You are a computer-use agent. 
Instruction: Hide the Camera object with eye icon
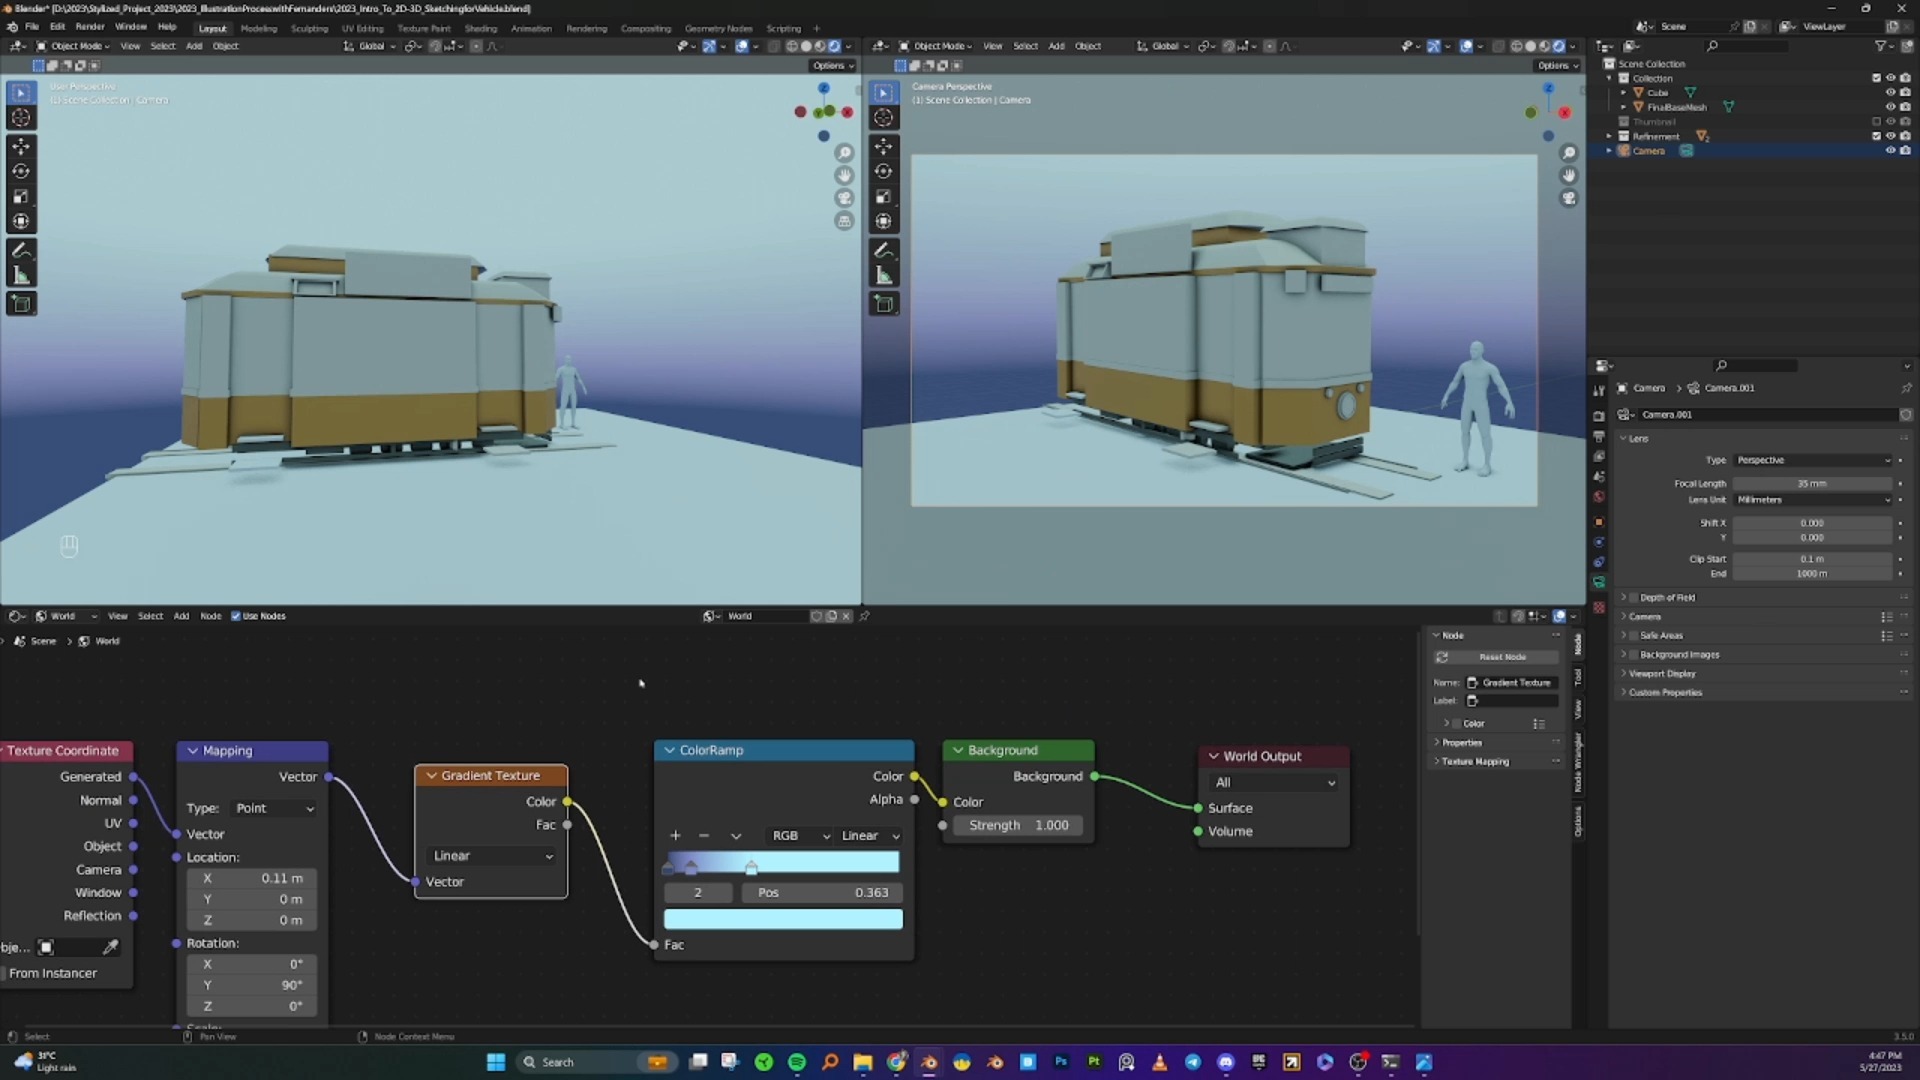click(x=1890, y=151)
